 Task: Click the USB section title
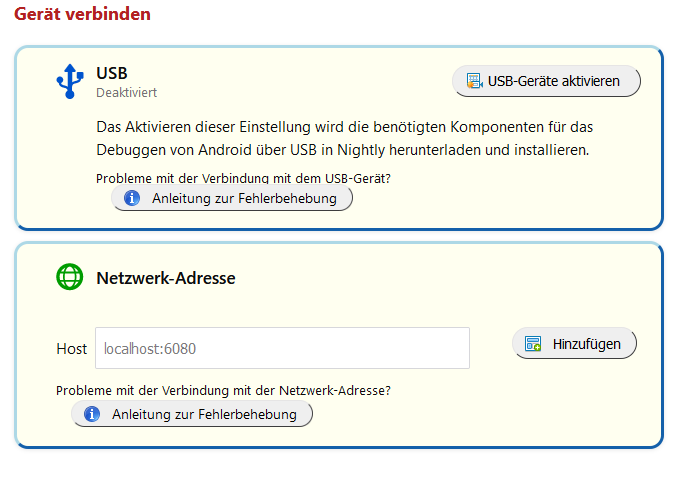[112, 73]
